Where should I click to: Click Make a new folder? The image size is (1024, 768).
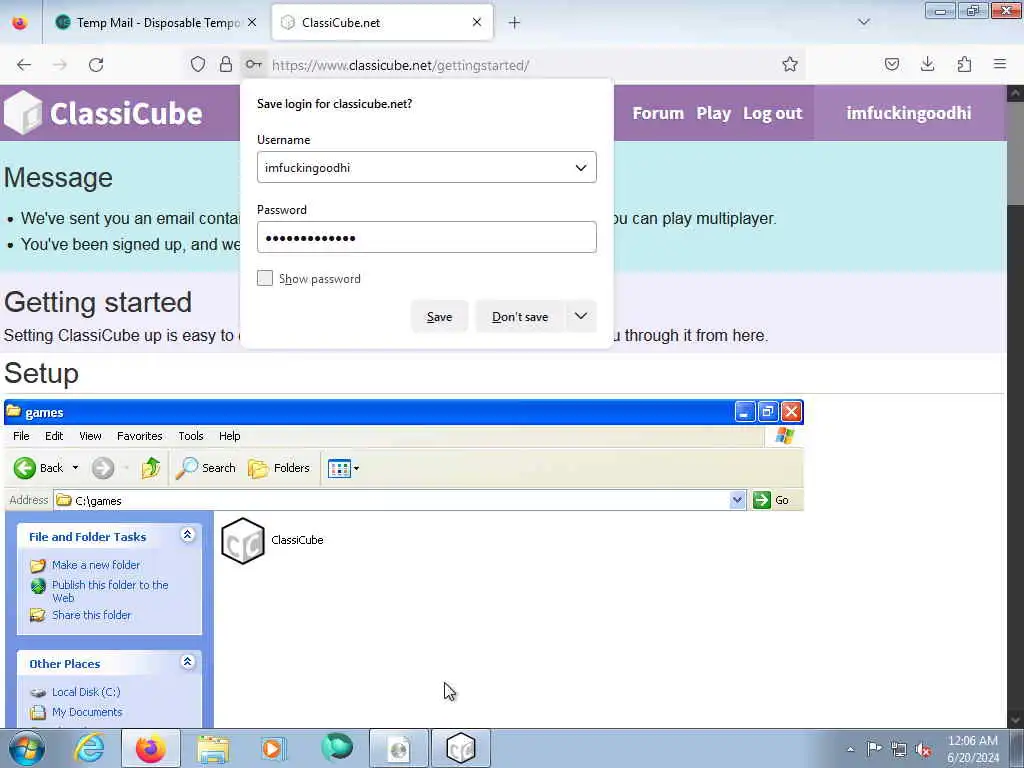click(x=95, y=565)
